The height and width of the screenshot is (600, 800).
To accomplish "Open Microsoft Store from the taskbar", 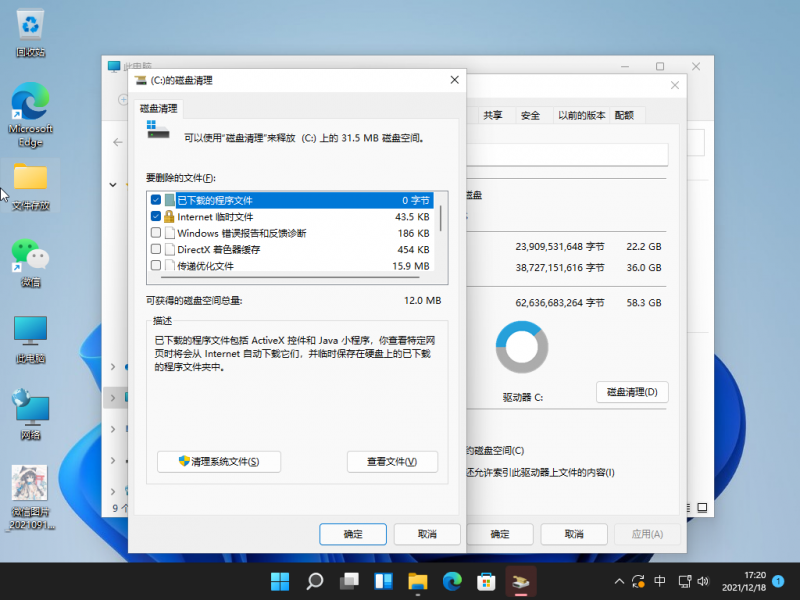I will coord(486,581).
